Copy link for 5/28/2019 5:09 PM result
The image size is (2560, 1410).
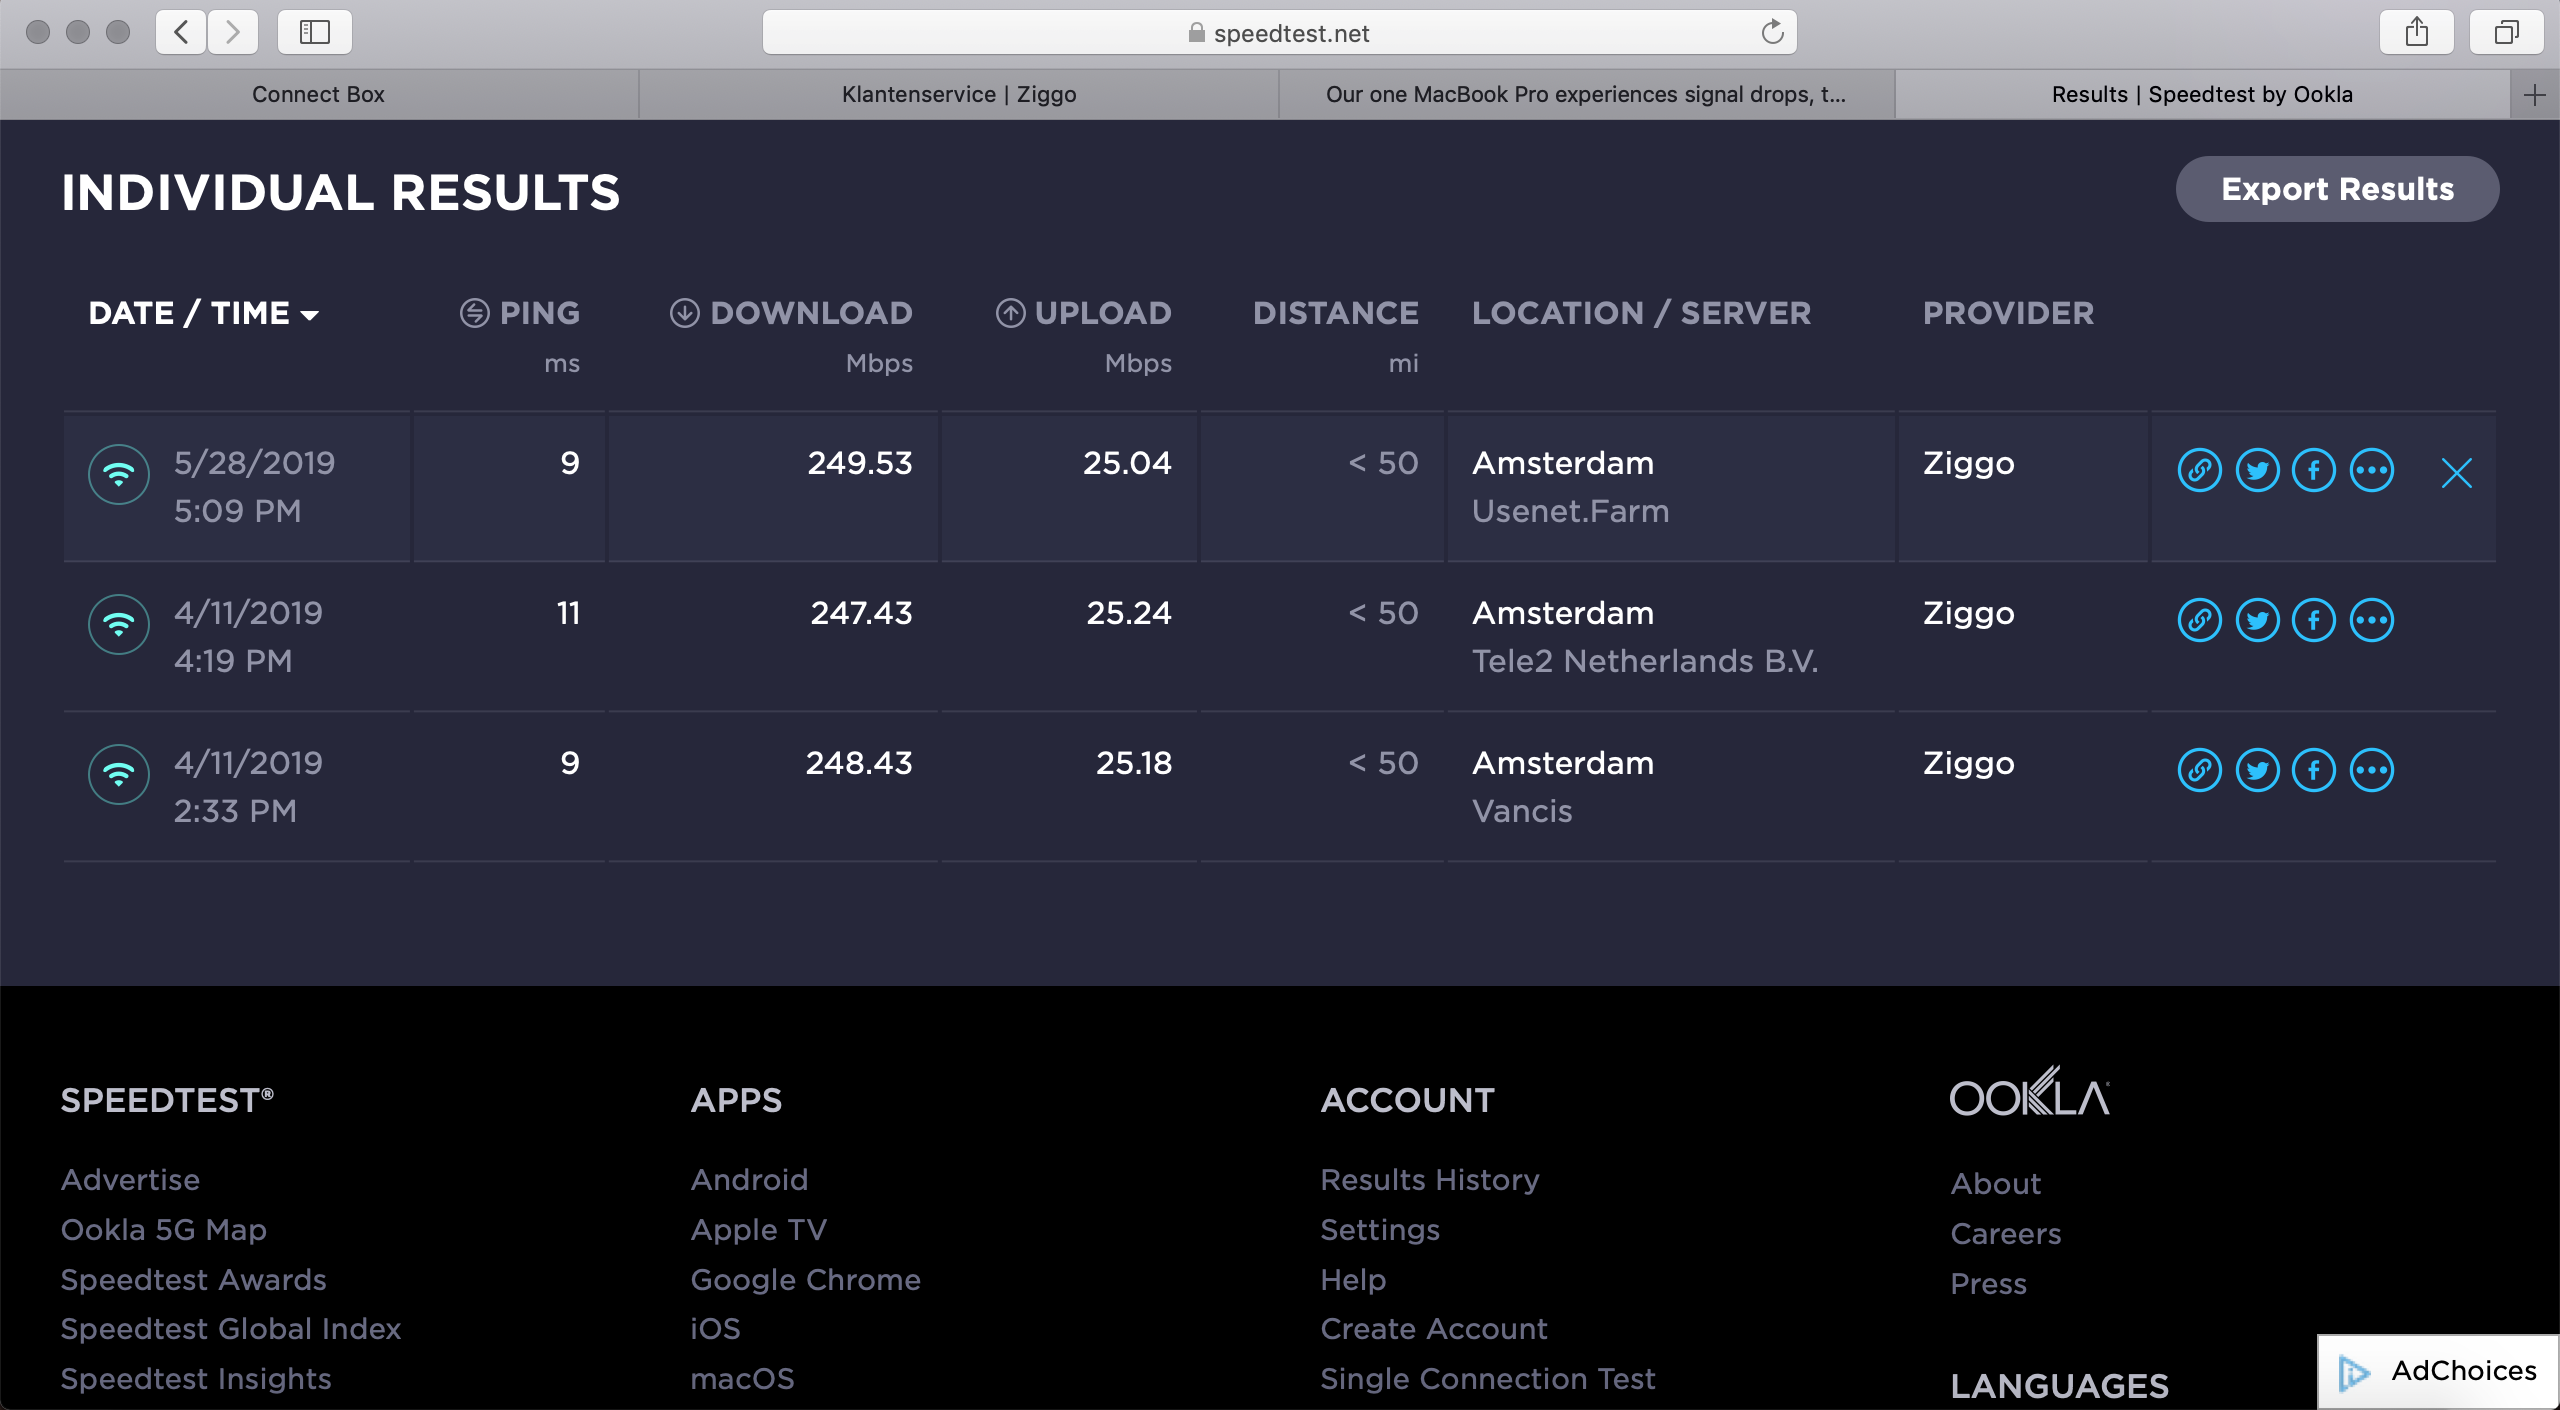tap(2199, 470)
